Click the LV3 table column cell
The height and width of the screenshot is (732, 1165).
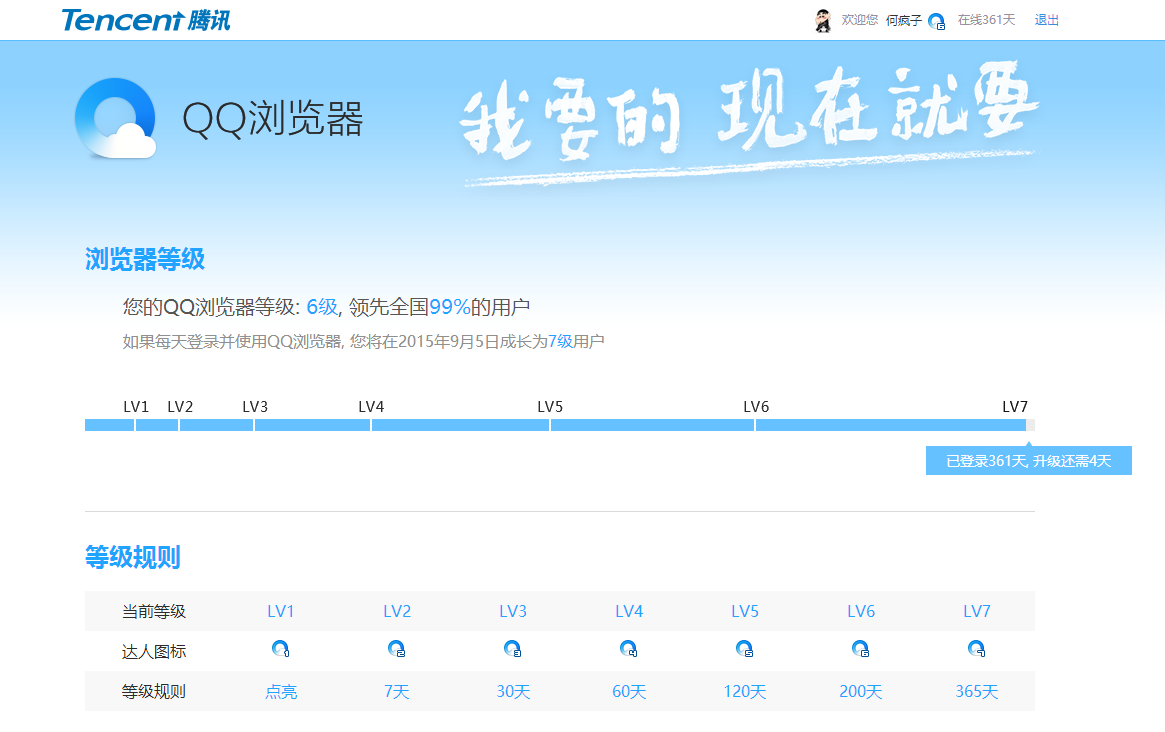(513, 612)
